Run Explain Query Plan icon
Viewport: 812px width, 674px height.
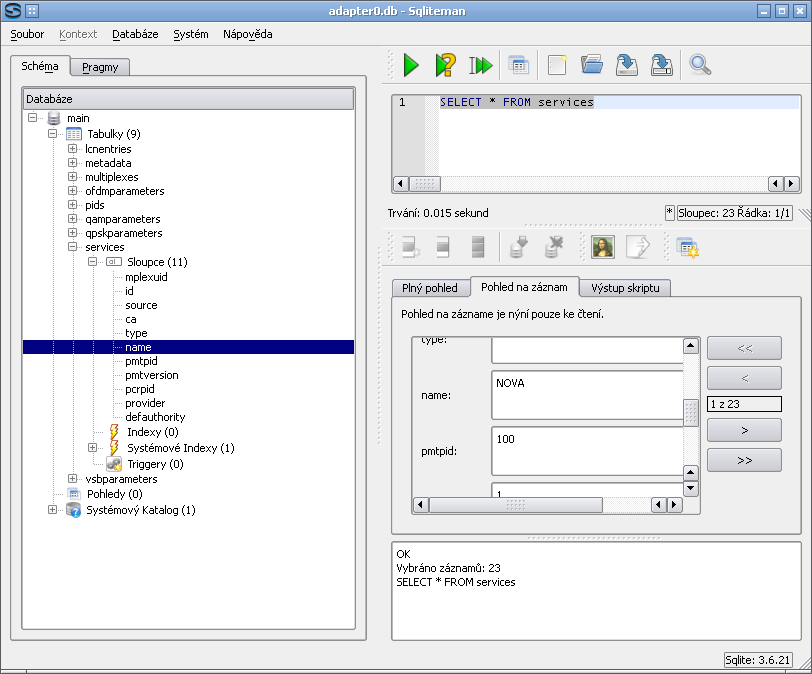[x=445, y=66]
